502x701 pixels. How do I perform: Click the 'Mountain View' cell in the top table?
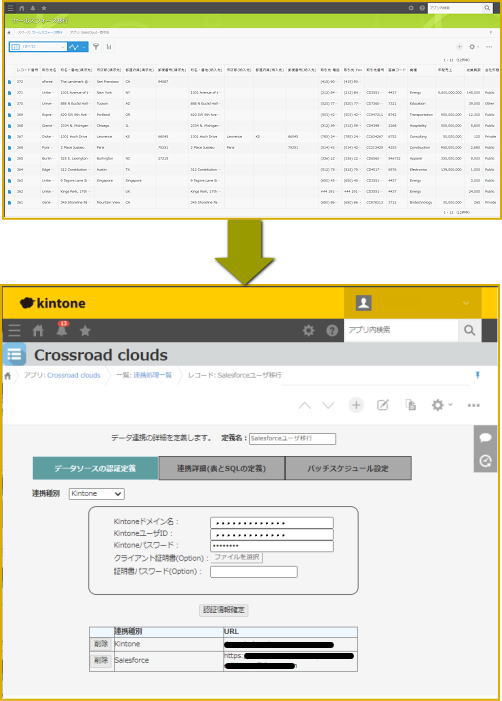pos(108,203)
